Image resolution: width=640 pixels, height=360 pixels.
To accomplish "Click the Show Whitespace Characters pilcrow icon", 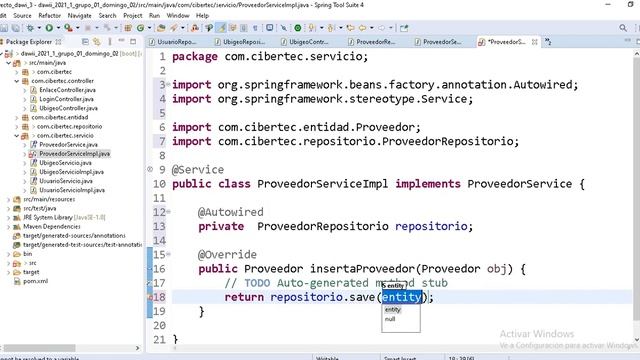I will tap(256, 28).
